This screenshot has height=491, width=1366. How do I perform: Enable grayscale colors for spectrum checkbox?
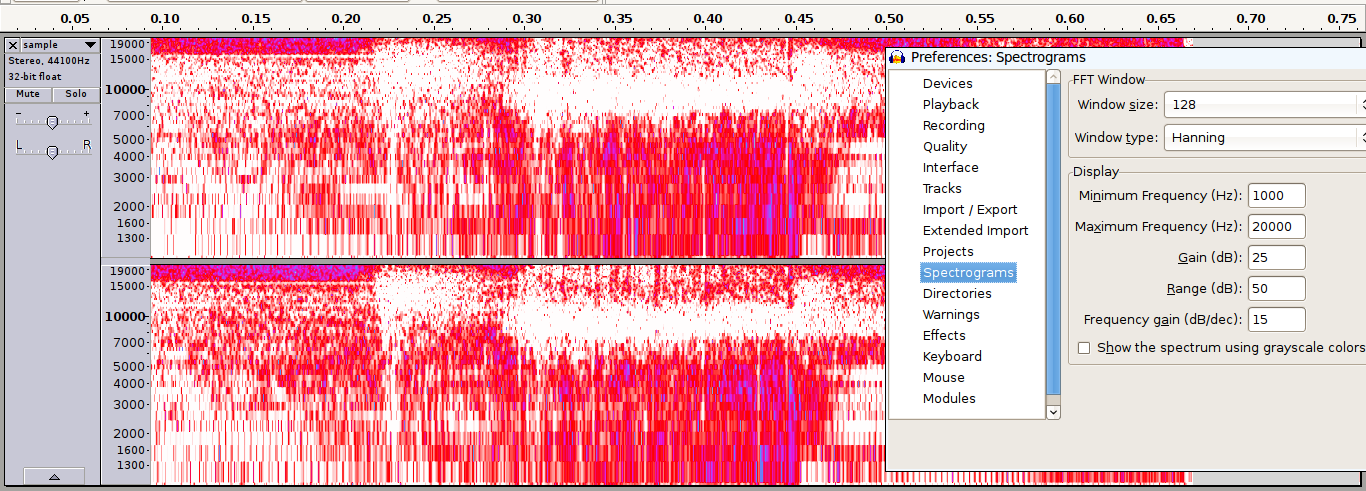pos(1084,348)
